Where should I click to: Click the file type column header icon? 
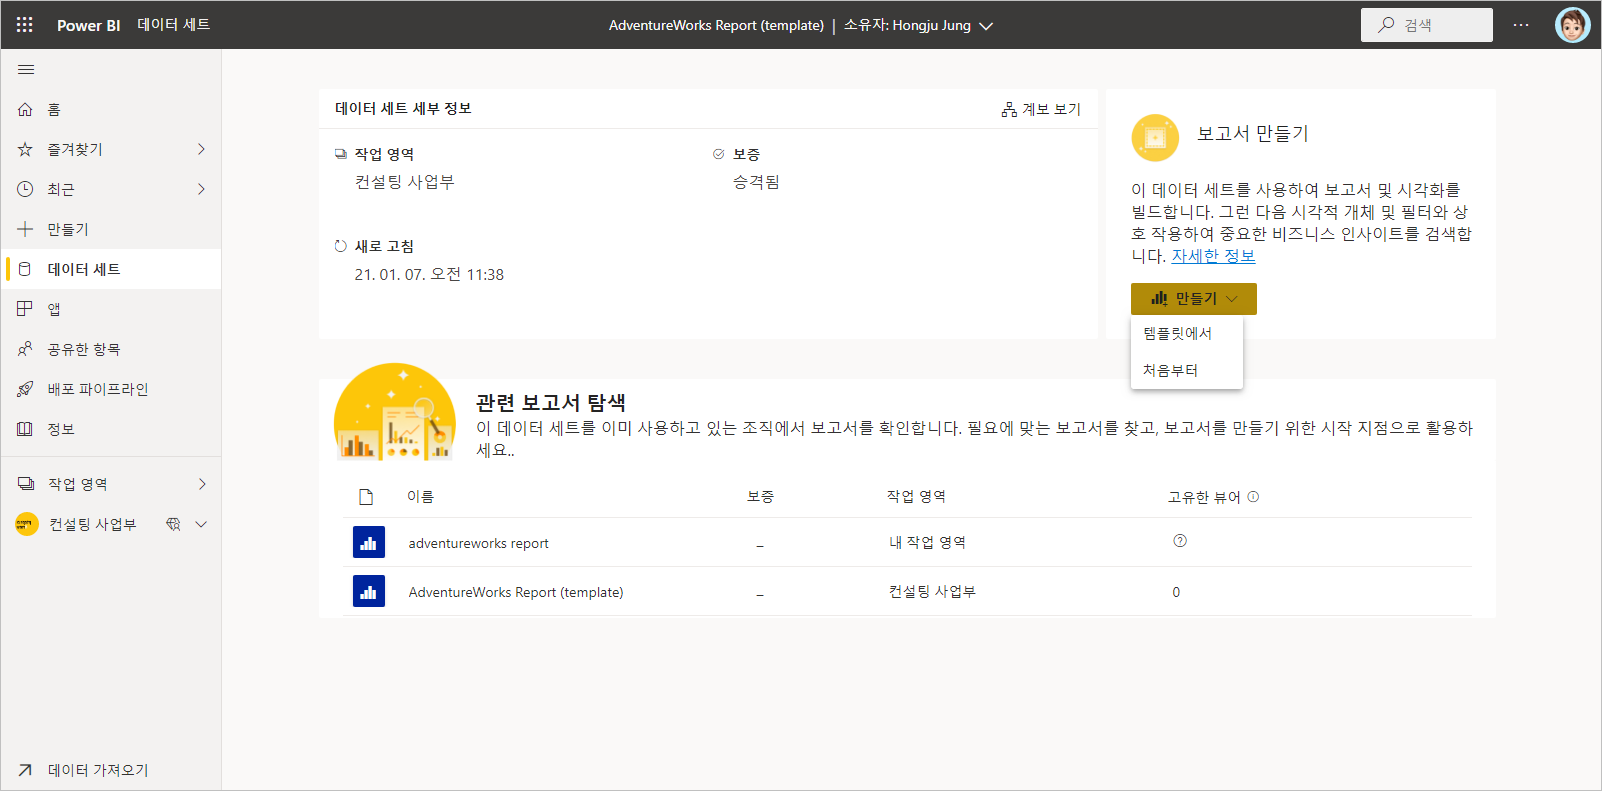click(x=366, y=497)
